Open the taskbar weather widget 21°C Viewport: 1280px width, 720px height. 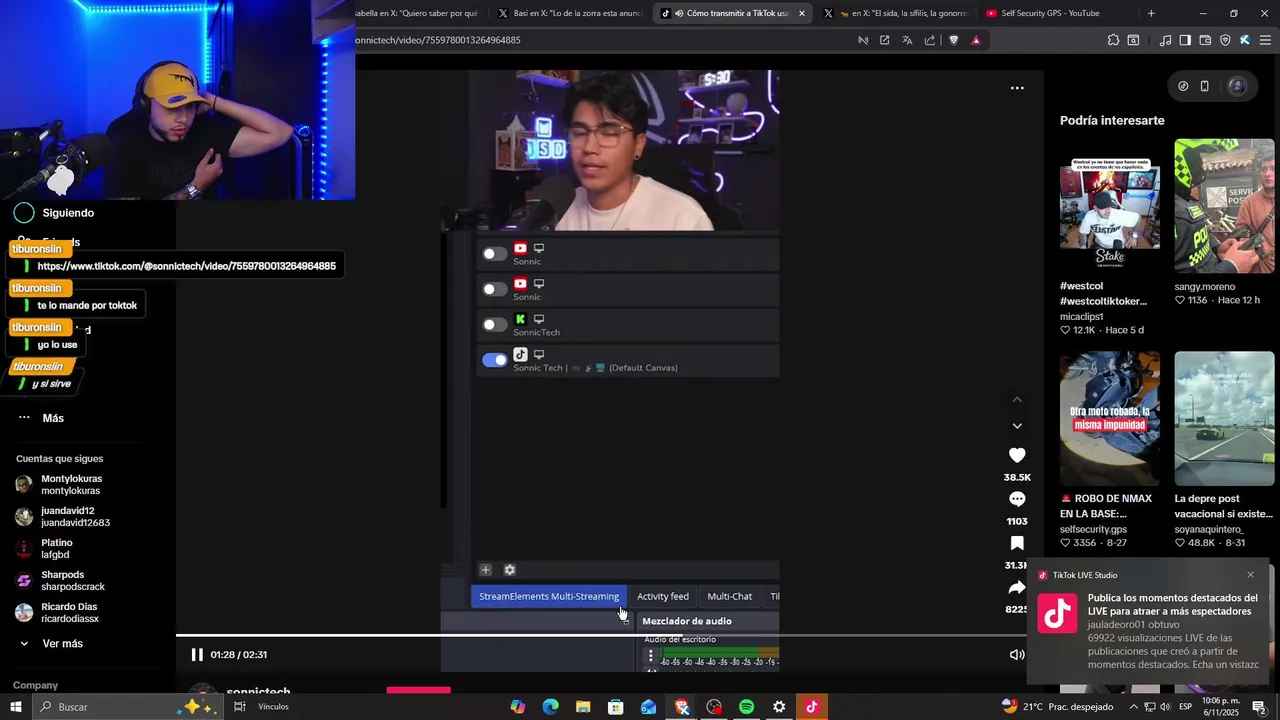[x=1057, y=707]
